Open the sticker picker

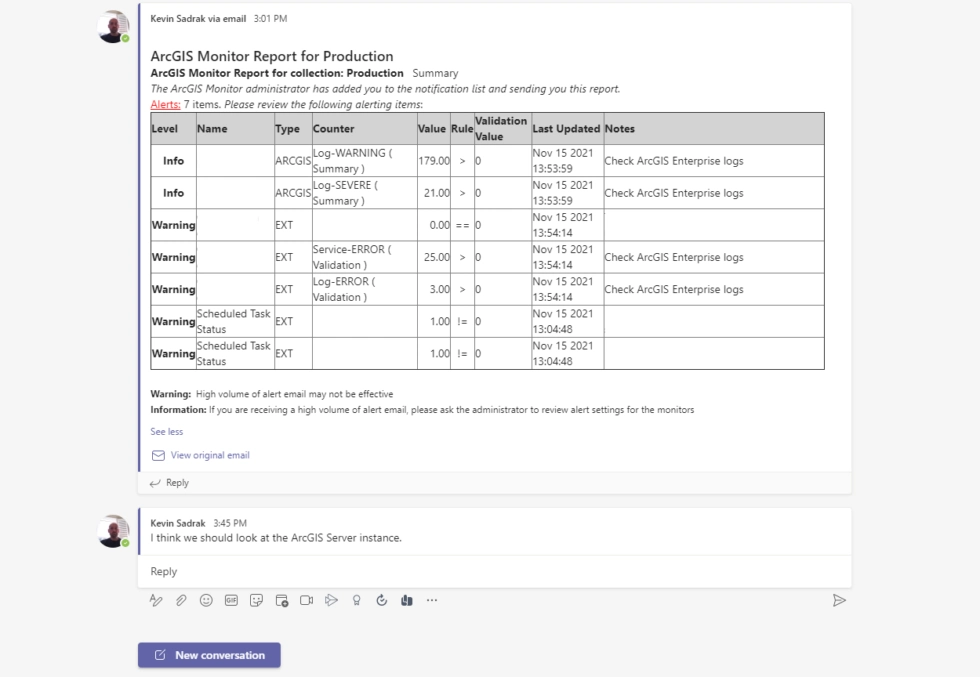tap(256, 599)
